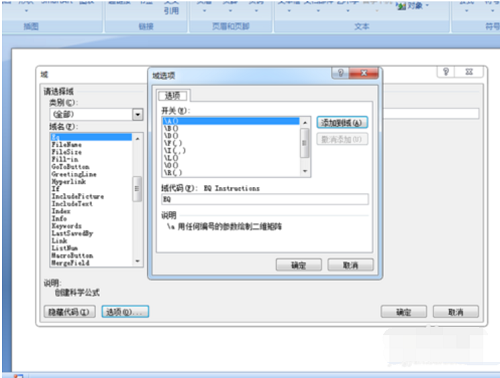The height and width of the screenshot is (378, 500).
Task: Click the 选项(O)... button in 域 dialog
Action: point(125,312)
